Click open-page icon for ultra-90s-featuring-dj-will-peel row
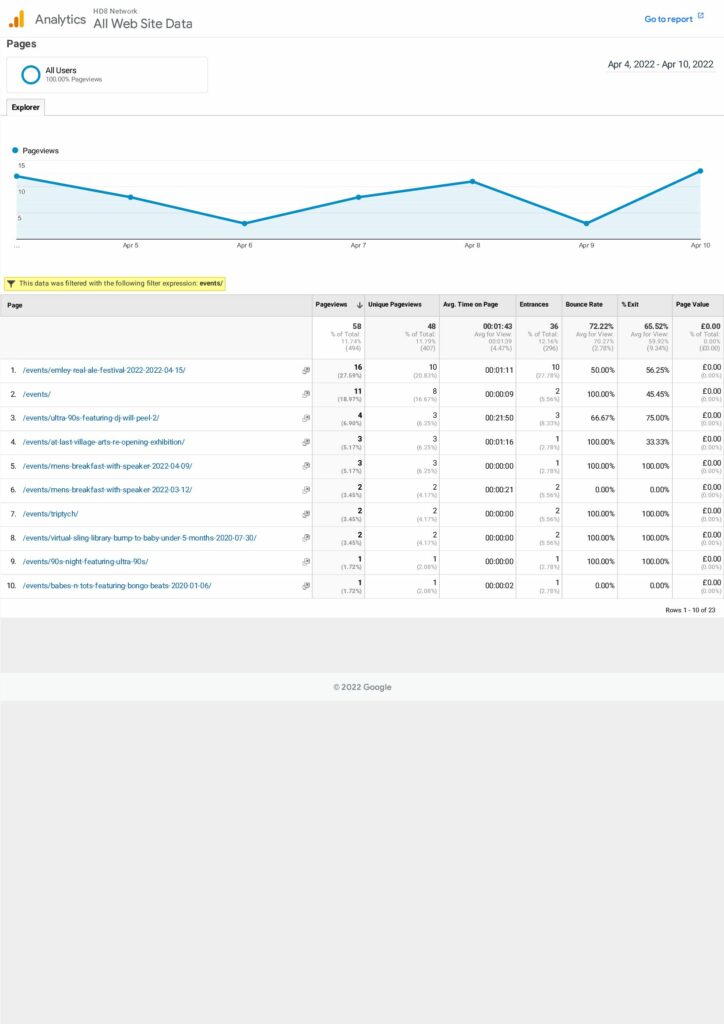Image resolution: width=724 pixels, height=1024 pixels. tap(306, 418)
